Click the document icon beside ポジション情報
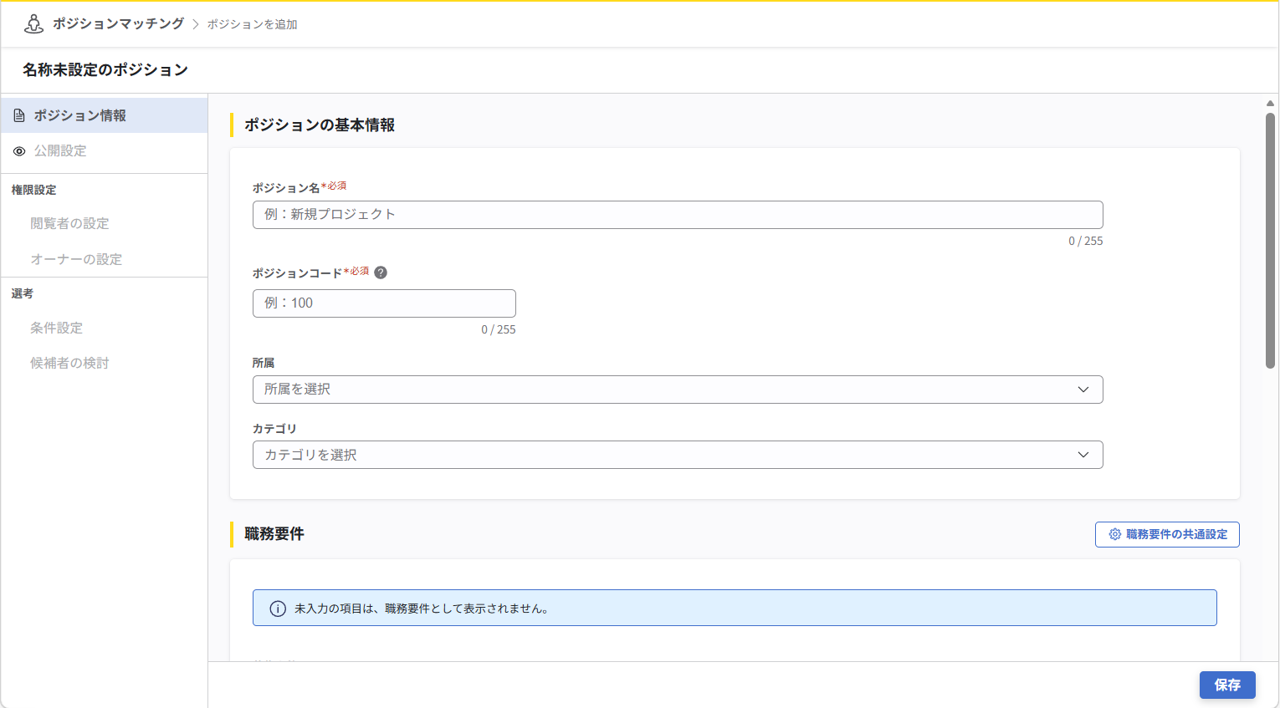 tap(19, 116)
